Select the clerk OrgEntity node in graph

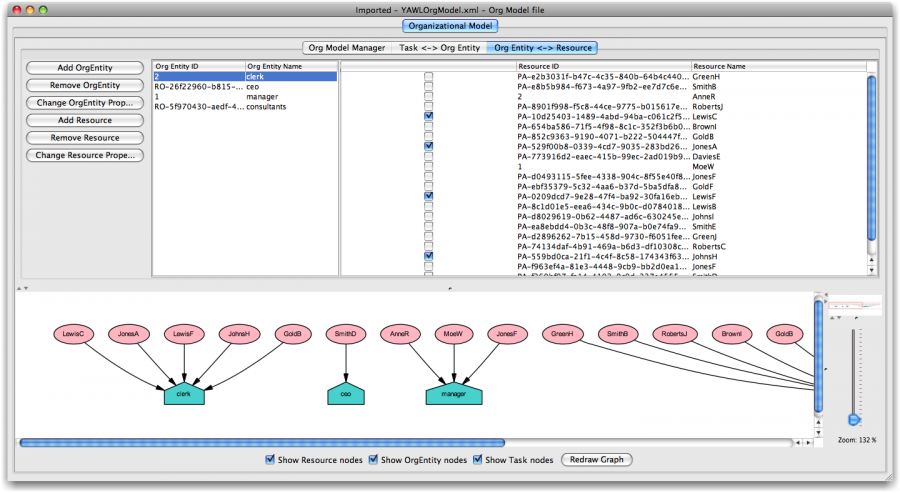(183, 395)
